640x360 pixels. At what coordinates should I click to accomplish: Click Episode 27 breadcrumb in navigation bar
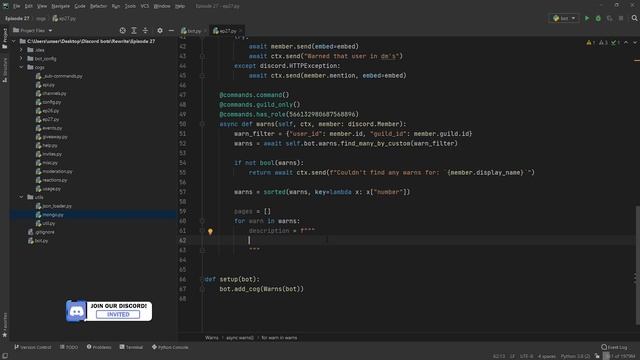17,18
